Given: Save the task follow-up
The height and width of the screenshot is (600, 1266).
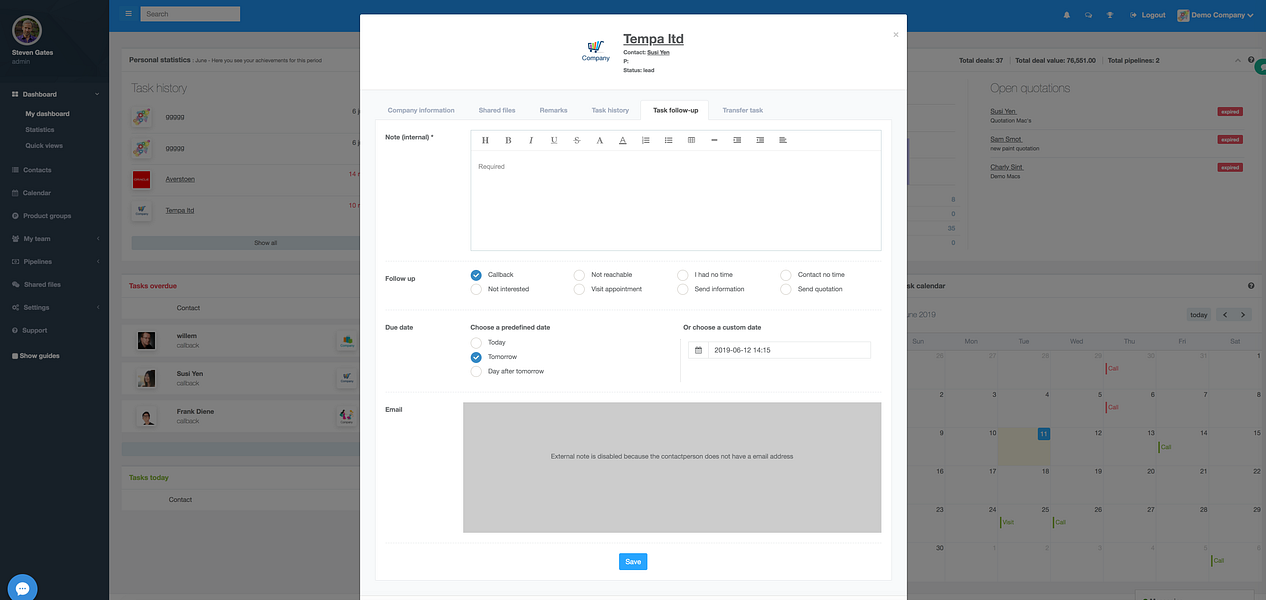Looking at the screenshot, I should click(x=632, y=561).
